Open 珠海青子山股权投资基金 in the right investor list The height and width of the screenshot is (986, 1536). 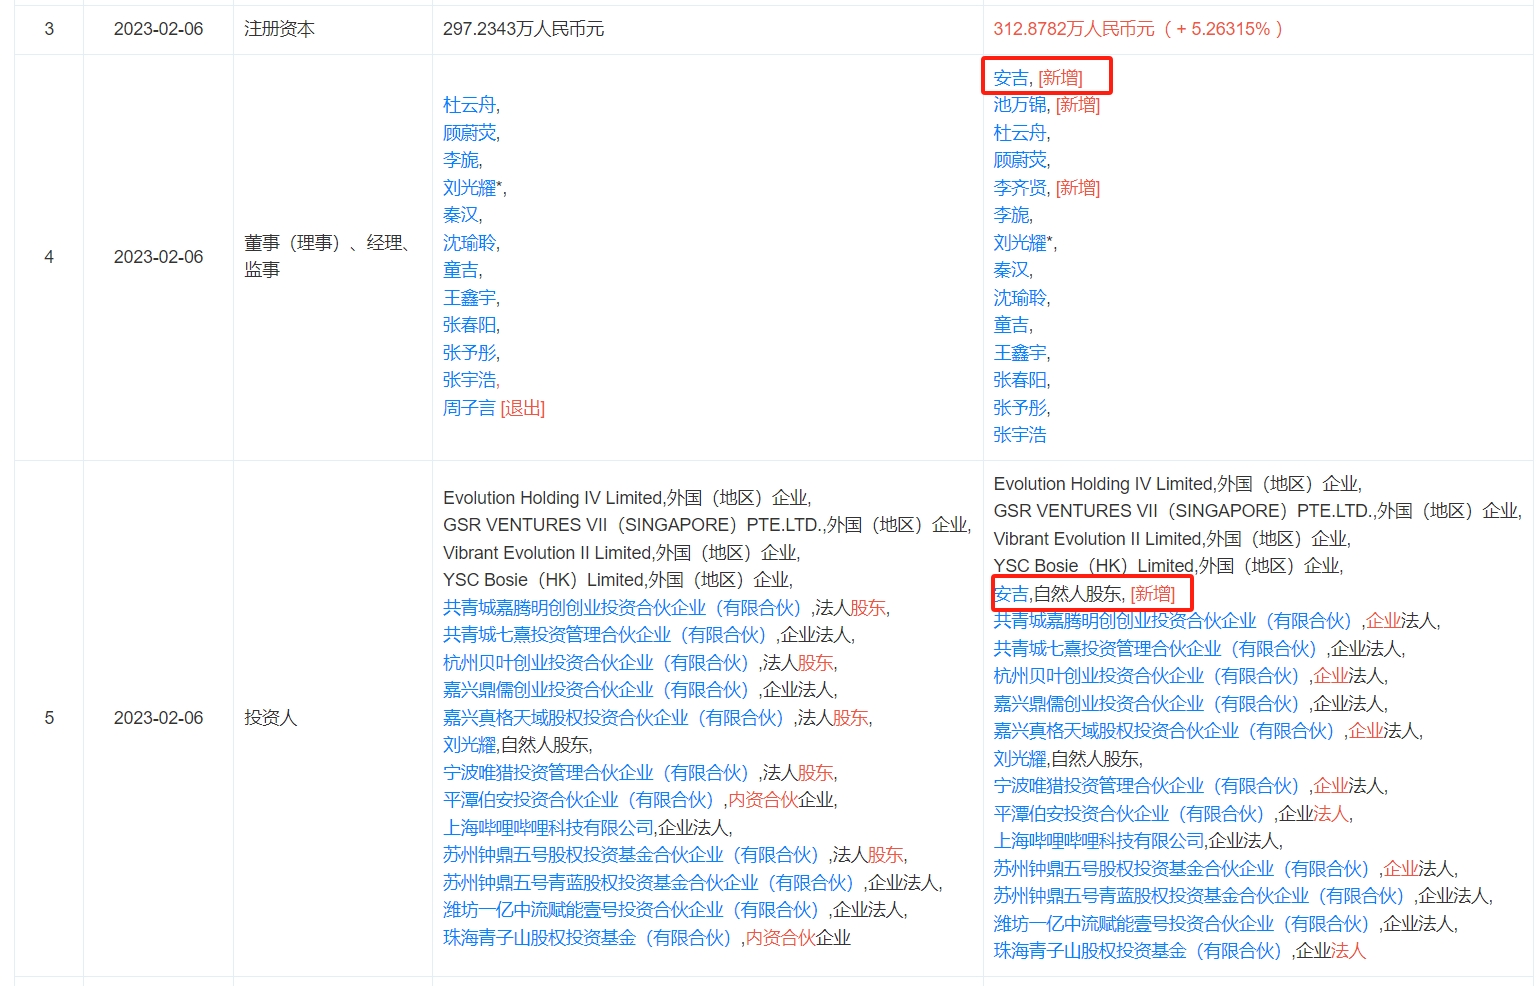[x=1137, y=951]
